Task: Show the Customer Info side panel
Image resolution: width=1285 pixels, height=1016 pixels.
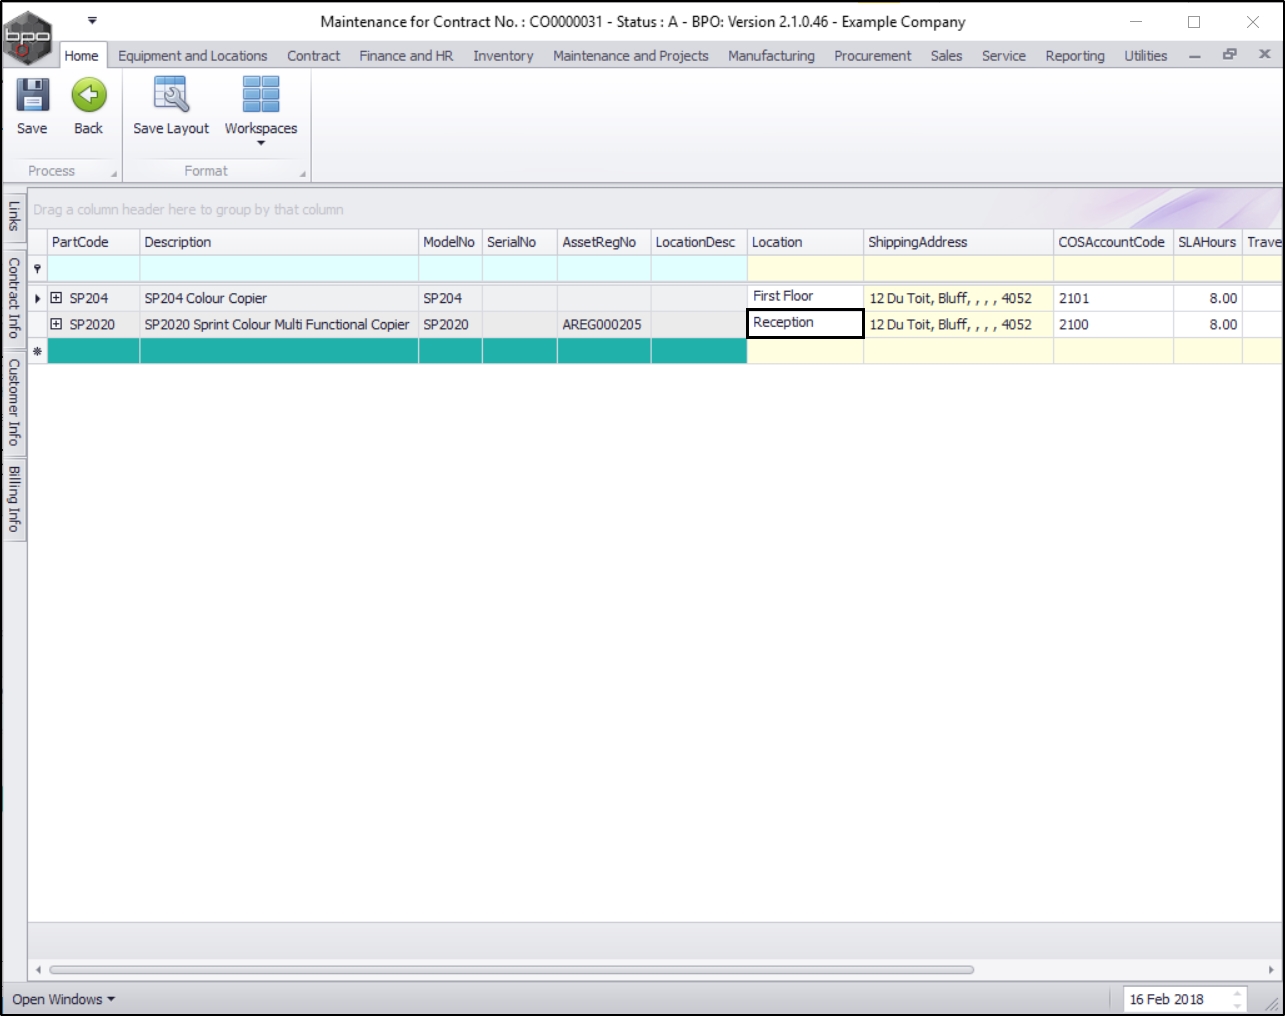Action: [14, 402]
